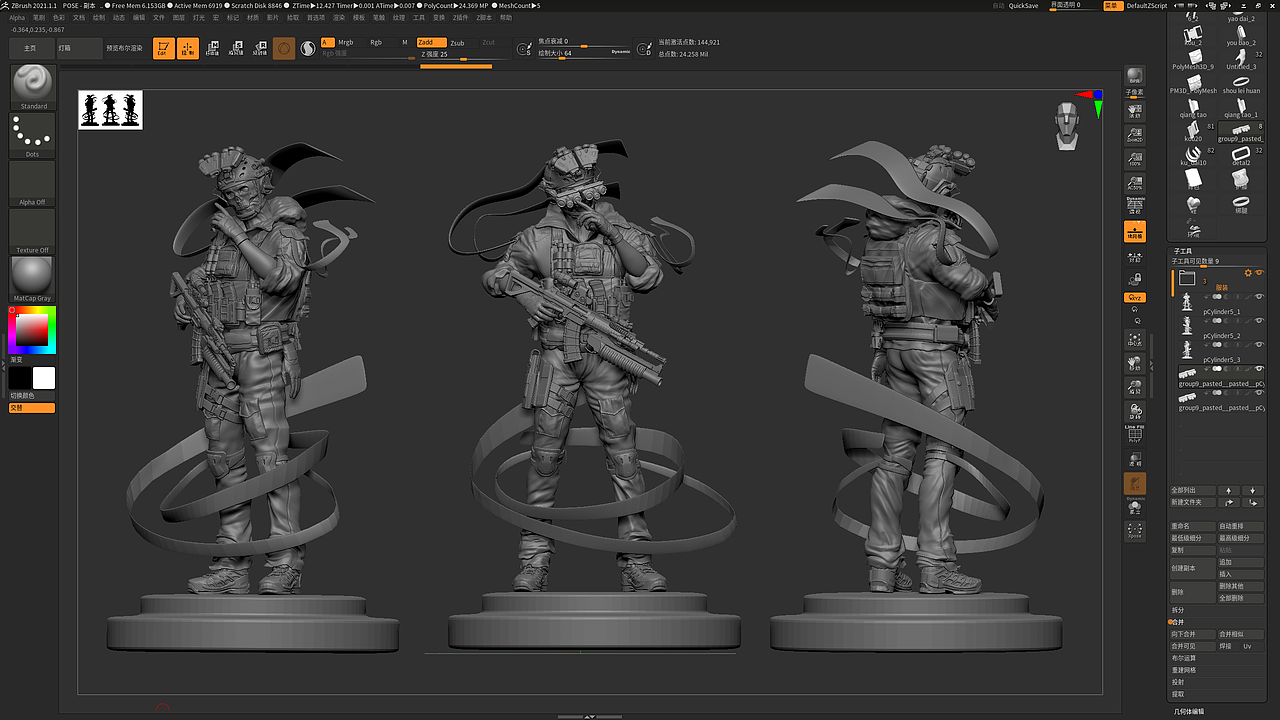Click the 全部列出 (List All) button
This screenshot has width=1280, height=720.
pyautogui.click(x=1192, y=491)
